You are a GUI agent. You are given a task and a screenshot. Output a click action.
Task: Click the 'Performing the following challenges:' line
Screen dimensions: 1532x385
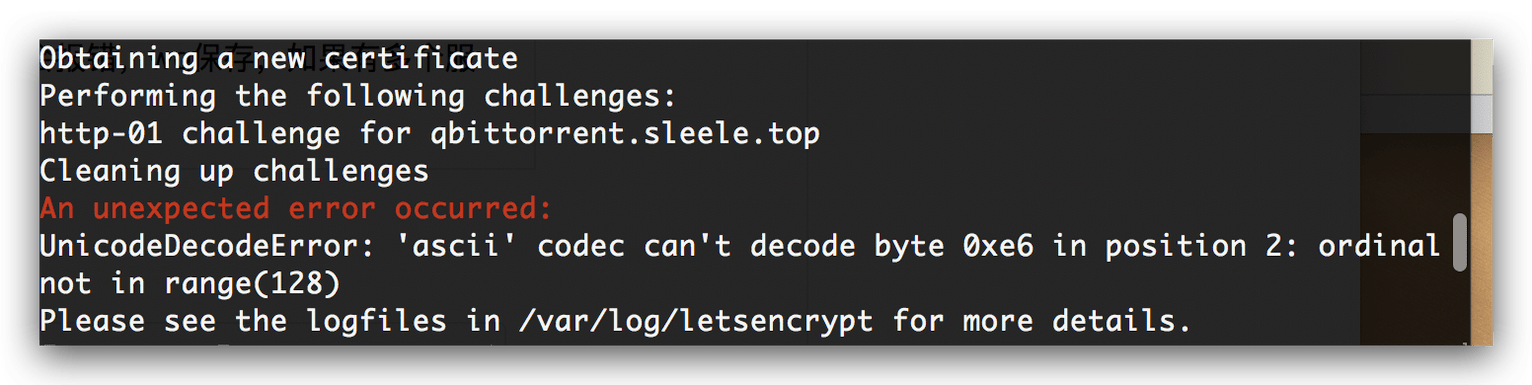[359, 96]
